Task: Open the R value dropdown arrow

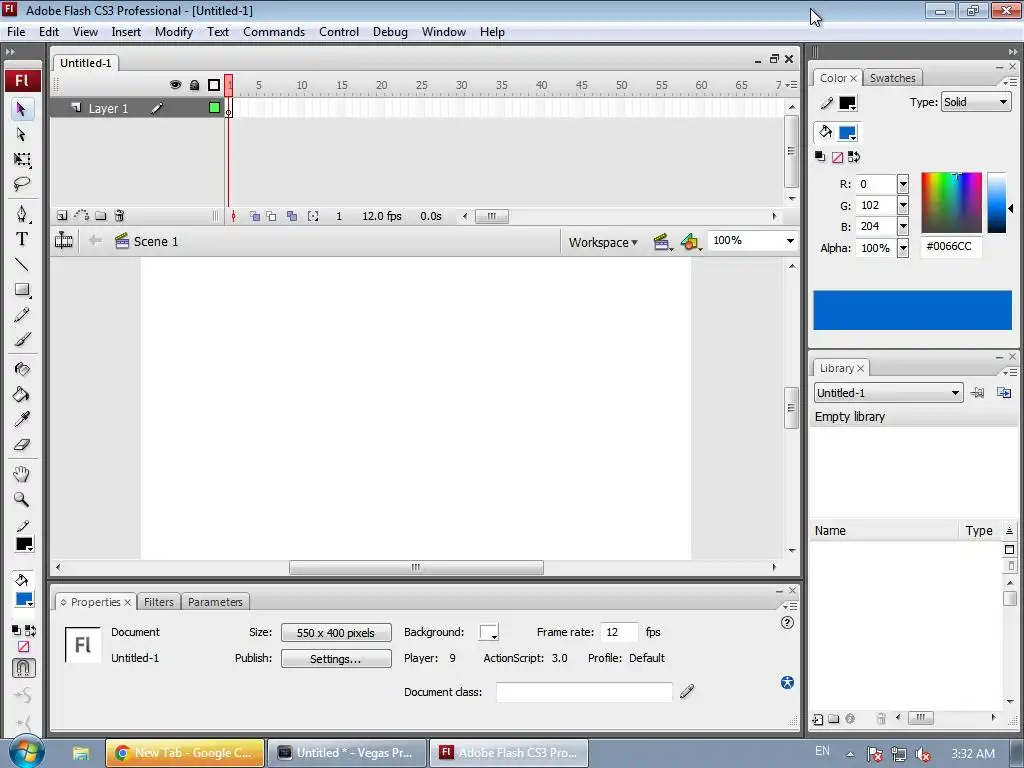Action: coord(903,184)
